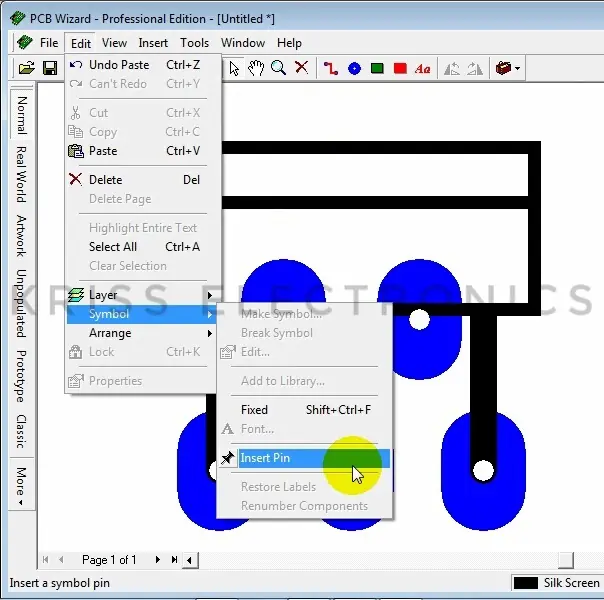Expand the Layer submenu

pyautogui.click(x=141, y=295)
